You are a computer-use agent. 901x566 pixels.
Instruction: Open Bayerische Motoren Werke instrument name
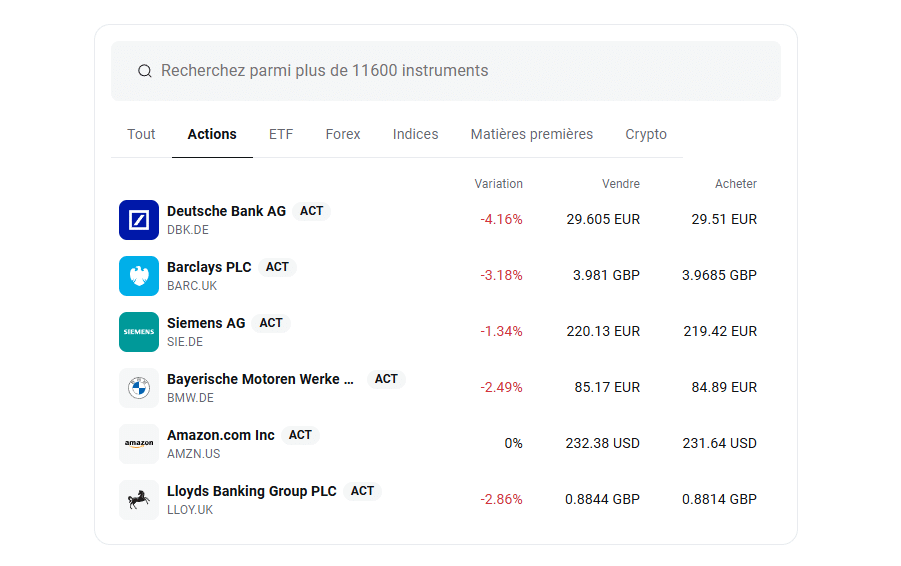(x=260, y=379)
